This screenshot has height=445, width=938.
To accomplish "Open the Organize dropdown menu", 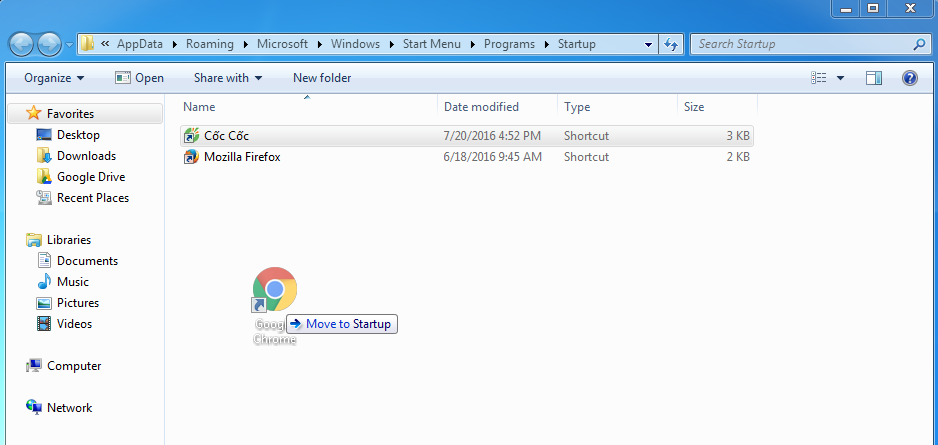I will (54, 78).
